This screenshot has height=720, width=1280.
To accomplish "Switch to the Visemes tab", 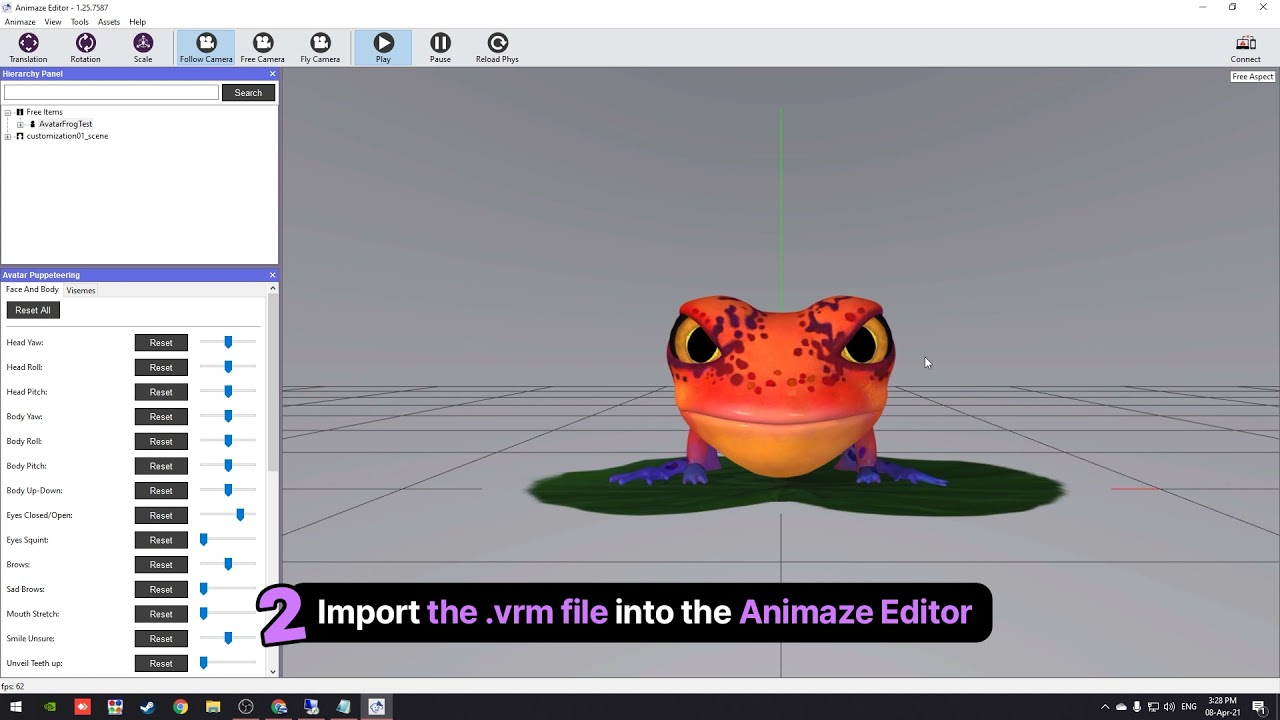I will (81, 290).
